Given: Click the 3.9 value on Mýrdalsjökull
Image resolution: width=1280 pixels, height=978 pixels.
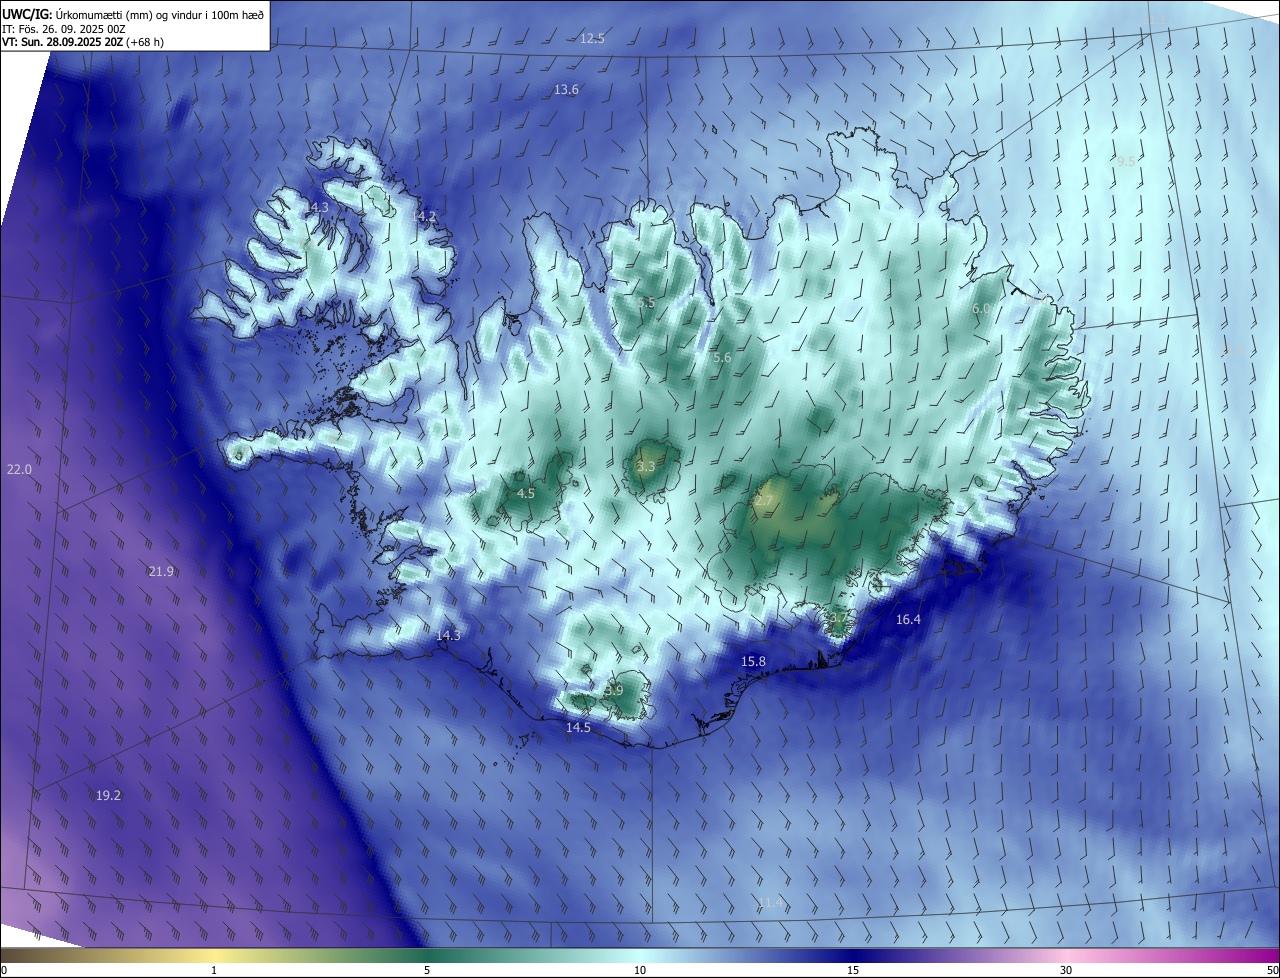Looking at the screenshot, I should tap(614, 691).
